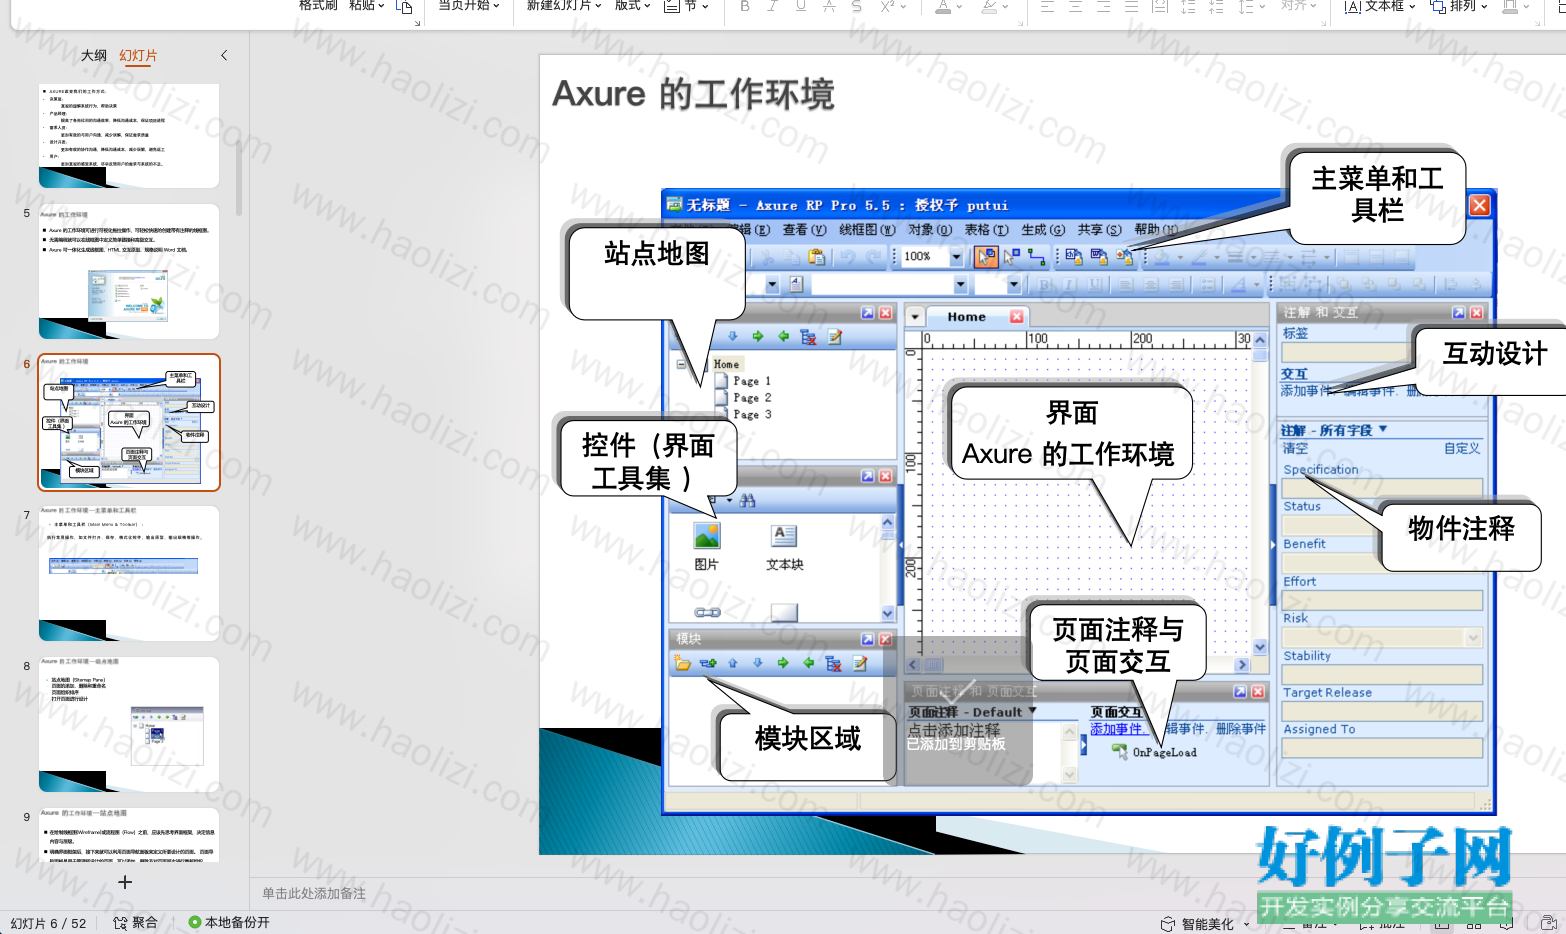Open the 当页开始 slideshow dropdown
Screen dimensions: 1566x934
pyautogui.click(x=468, y=6)
